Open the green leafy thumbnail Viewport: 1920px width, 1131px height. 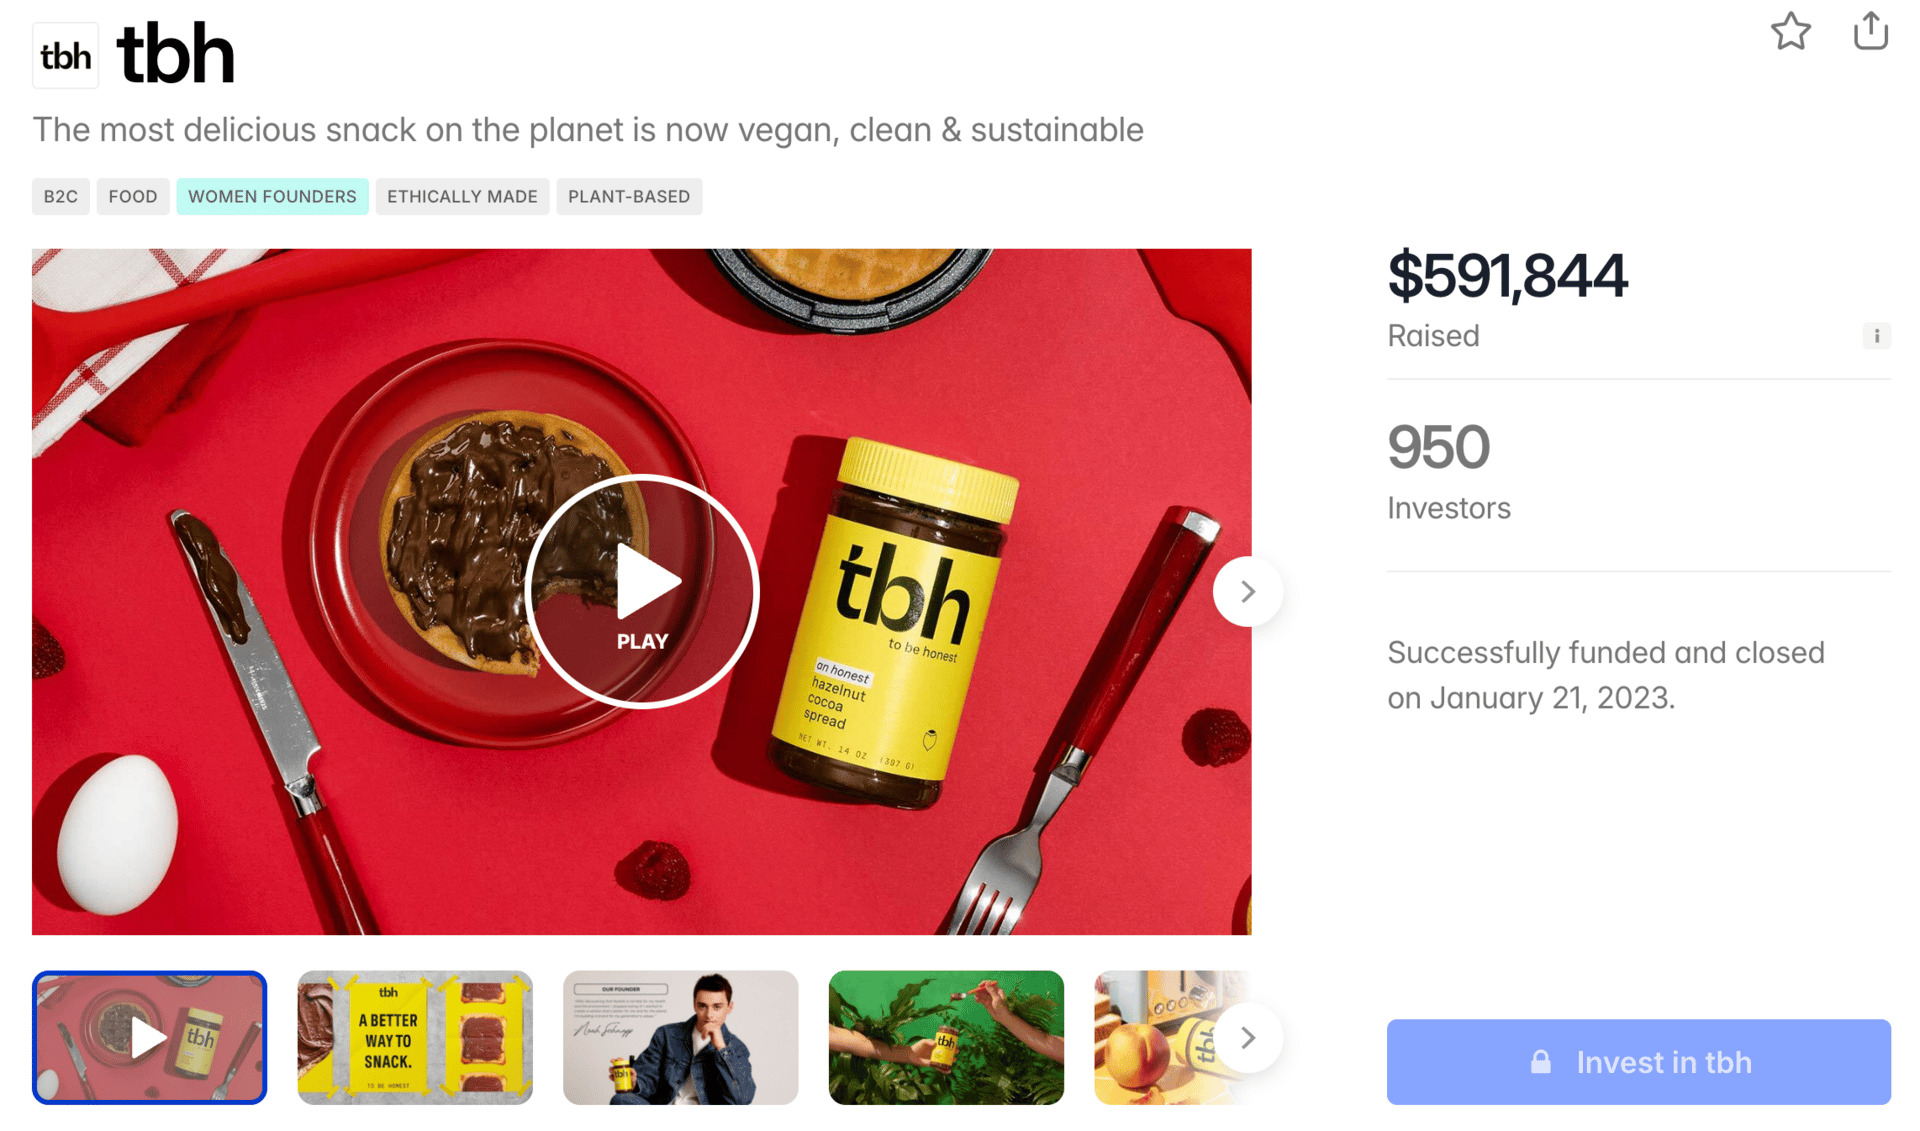[946, 1038]
